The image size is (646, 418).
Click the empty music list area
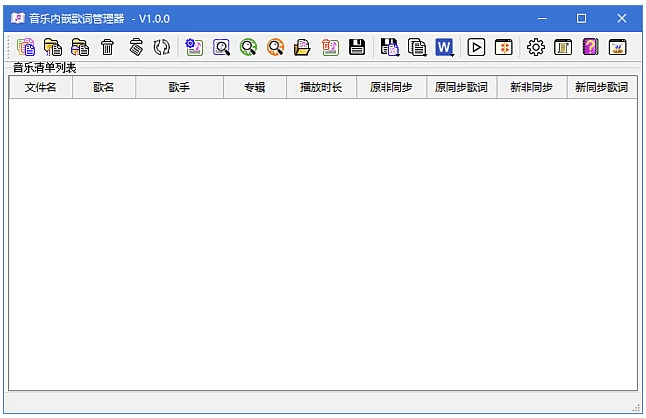322,240
